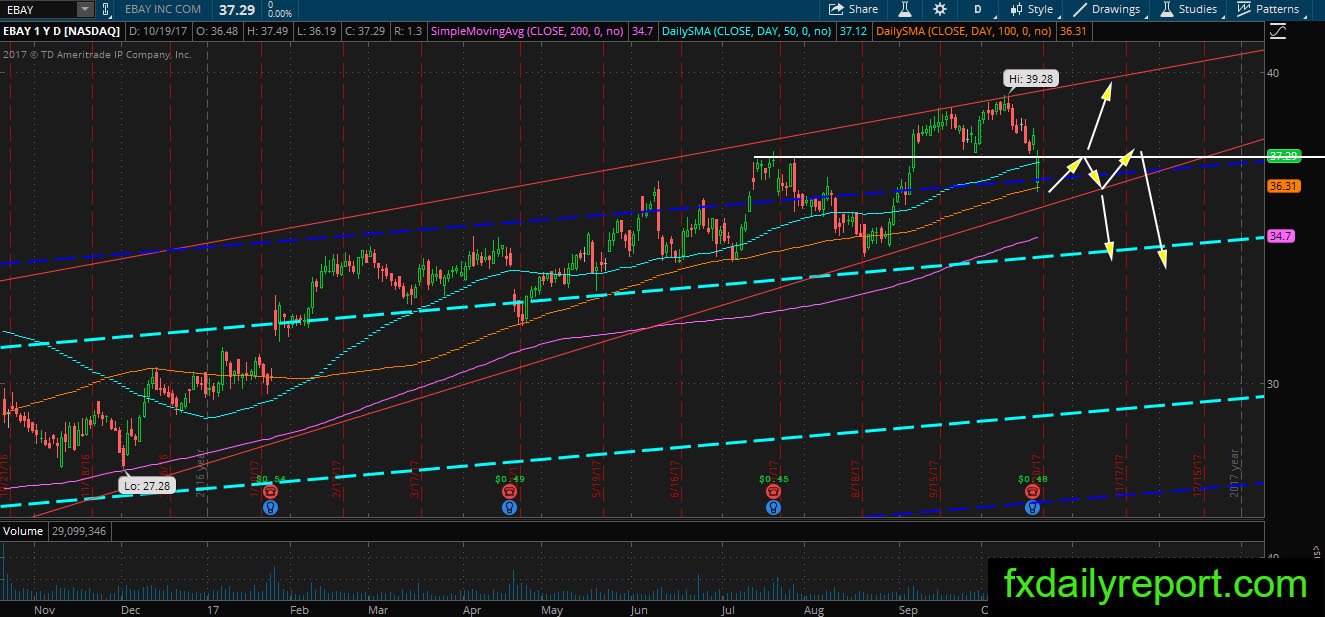Click the symbol actions list icon
The height and width of the screenshot is (617, 1325).
[108, 9]
